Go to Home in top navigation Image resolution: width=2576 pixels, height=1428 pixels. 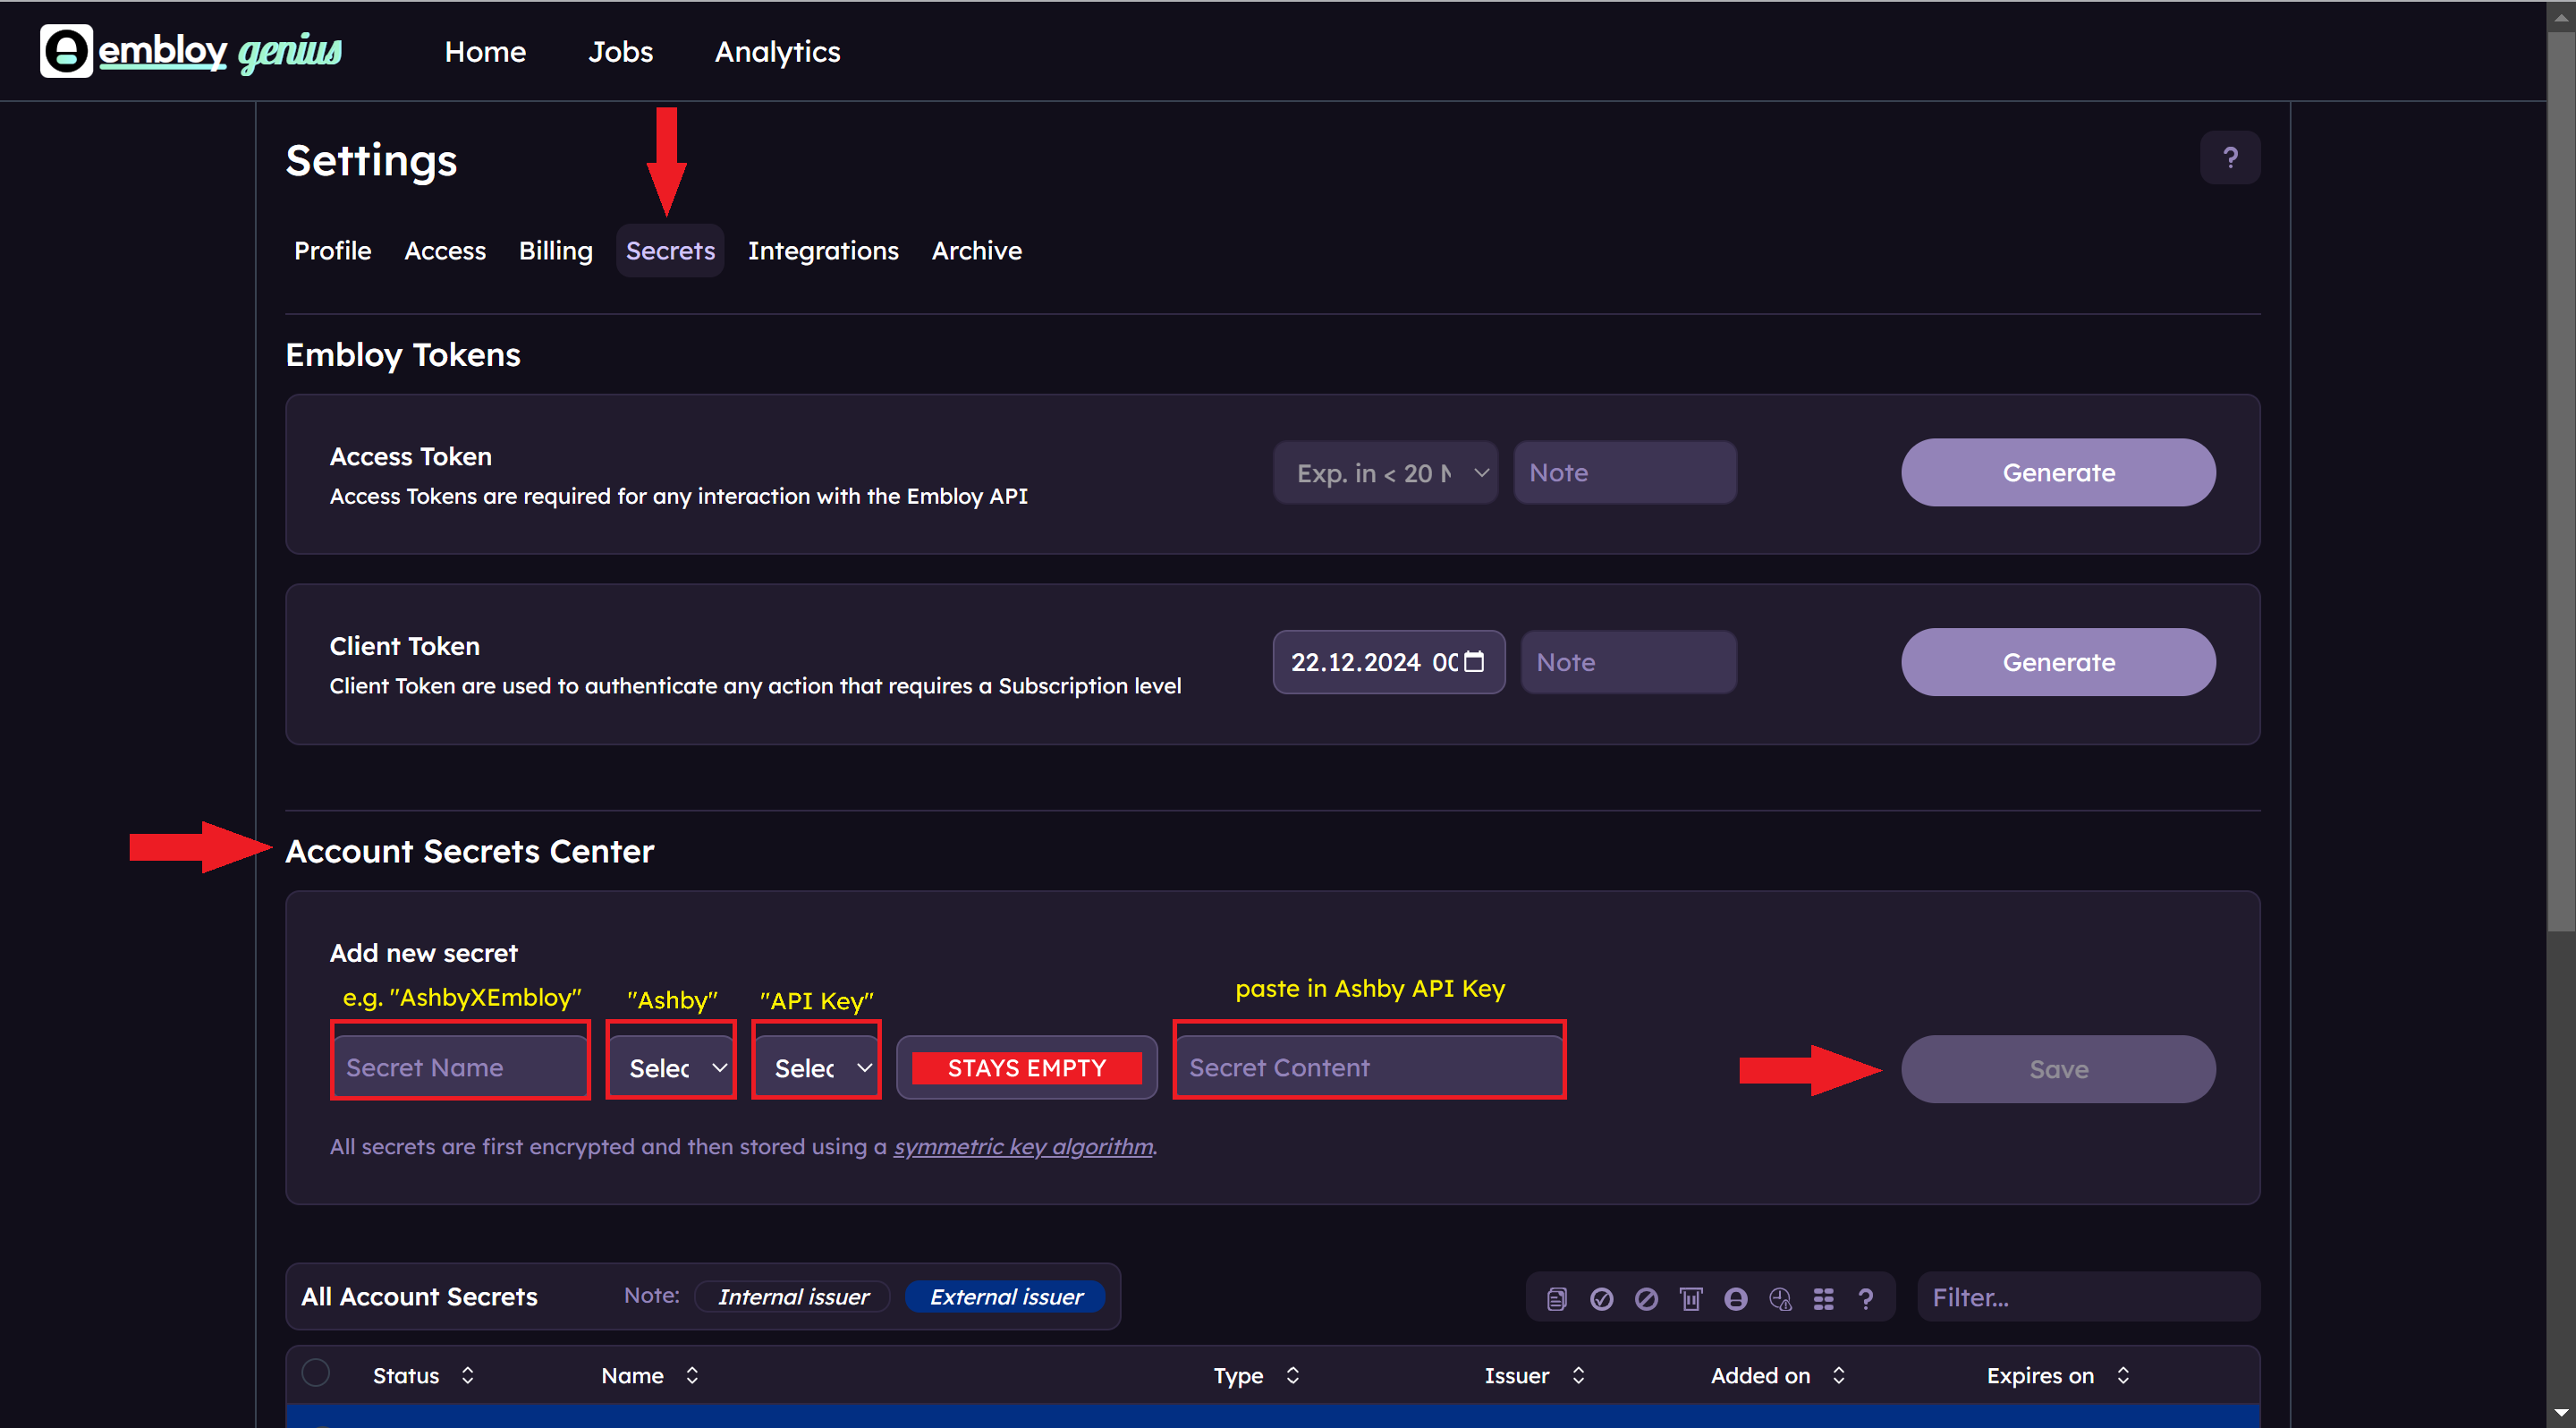tap(485, 51)
